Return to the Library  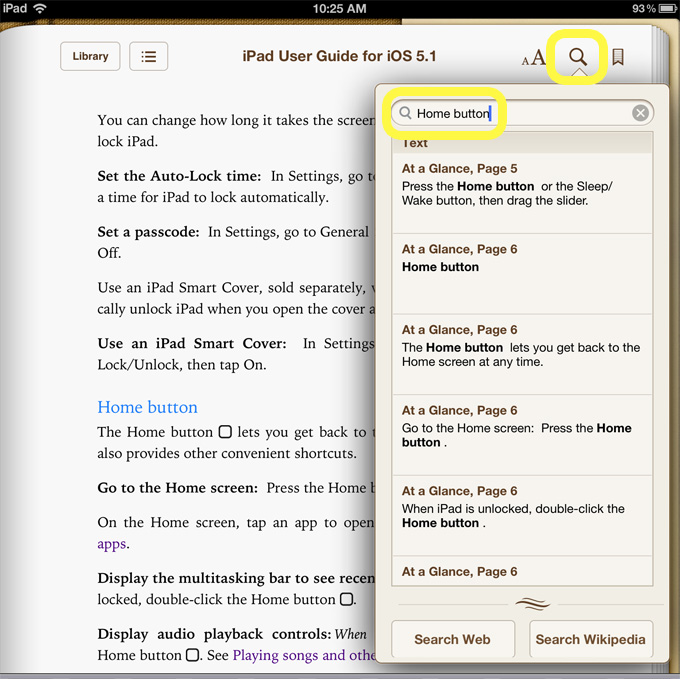[90, 57]
